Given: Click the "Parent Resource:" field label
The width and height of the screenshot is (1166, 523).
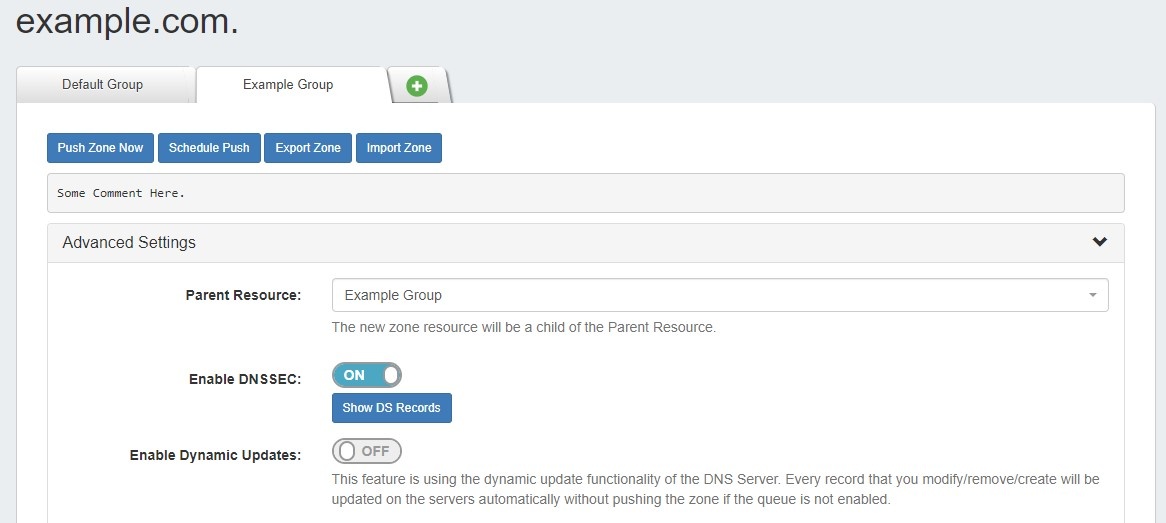Looking at the screenshot, I should point(243,295).
